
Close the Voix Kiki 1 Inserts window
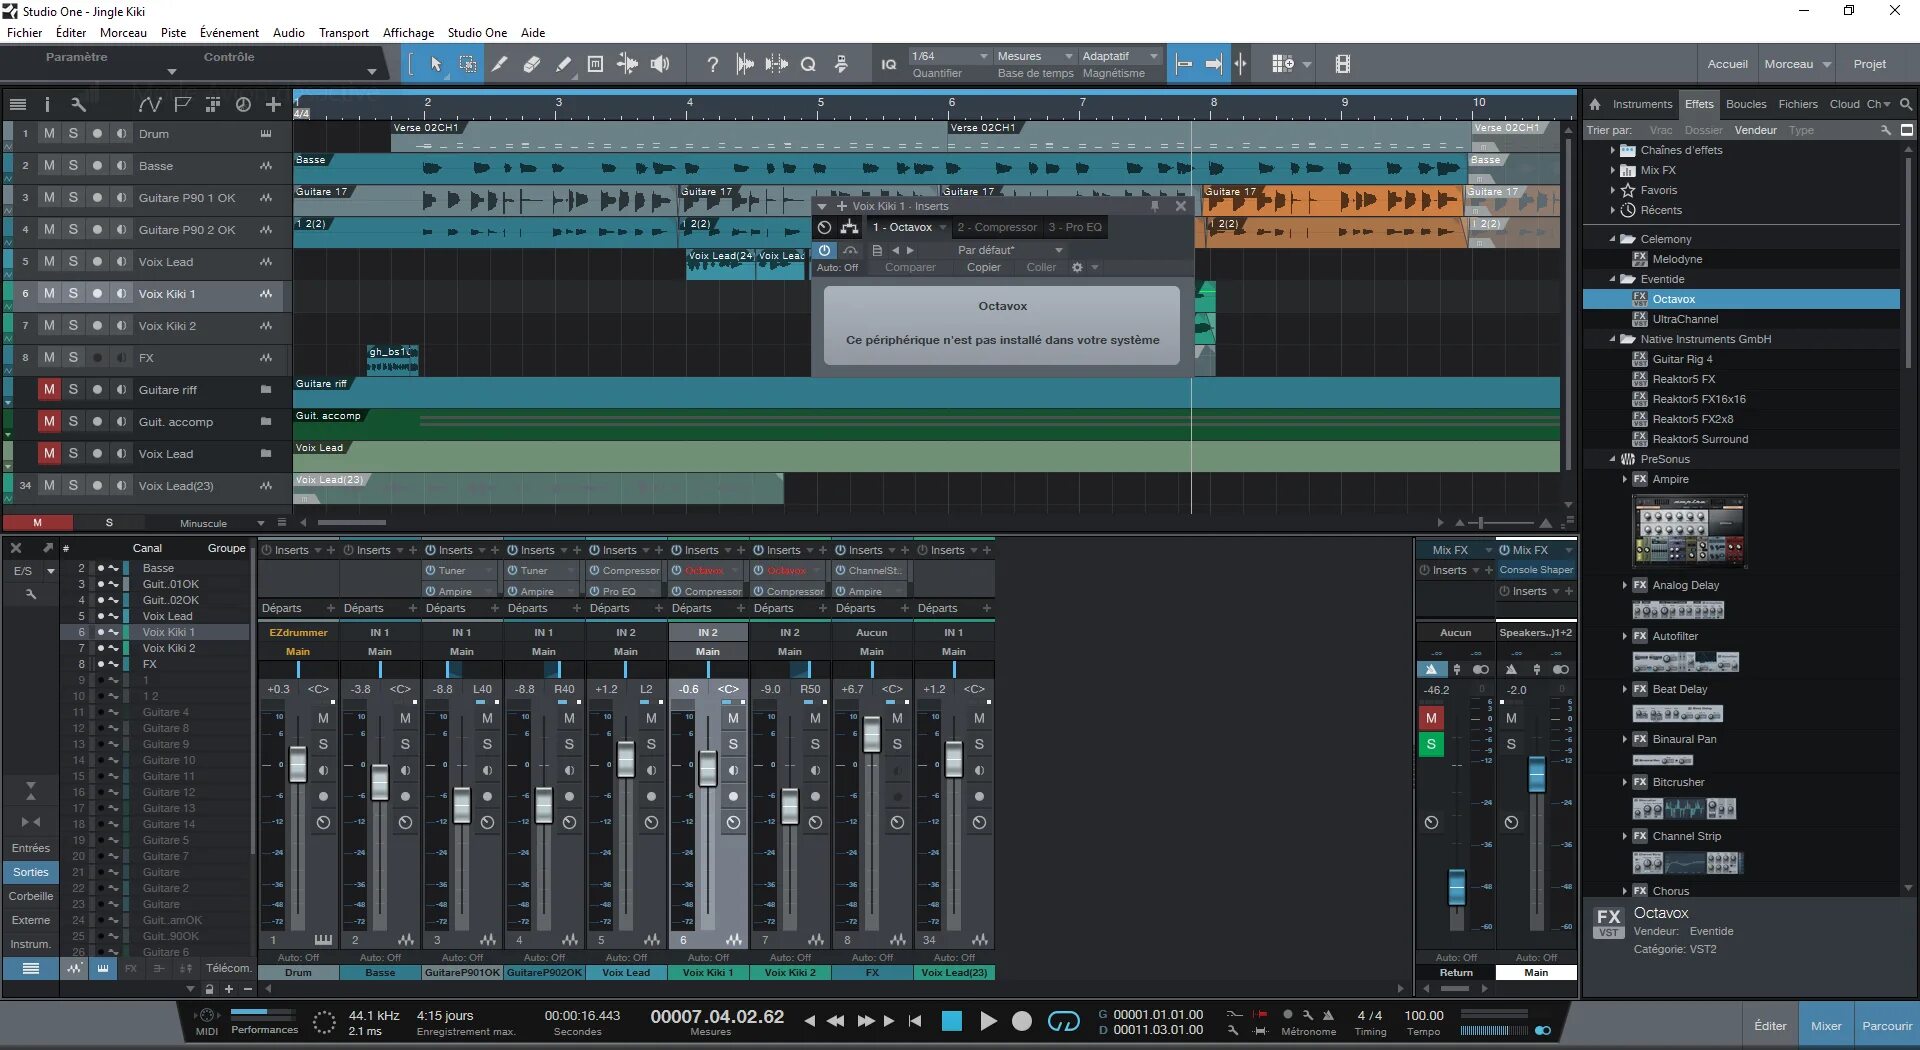[x=1181, y=206]
